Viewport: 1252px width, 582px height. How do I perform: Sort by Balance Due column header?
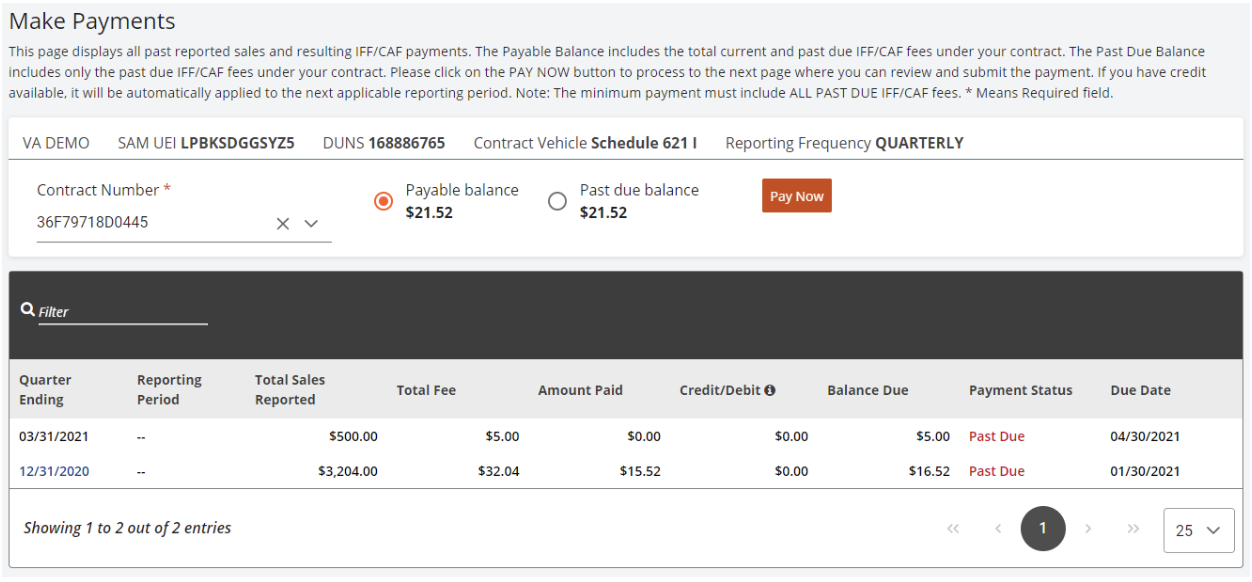(x=868, y=390)
